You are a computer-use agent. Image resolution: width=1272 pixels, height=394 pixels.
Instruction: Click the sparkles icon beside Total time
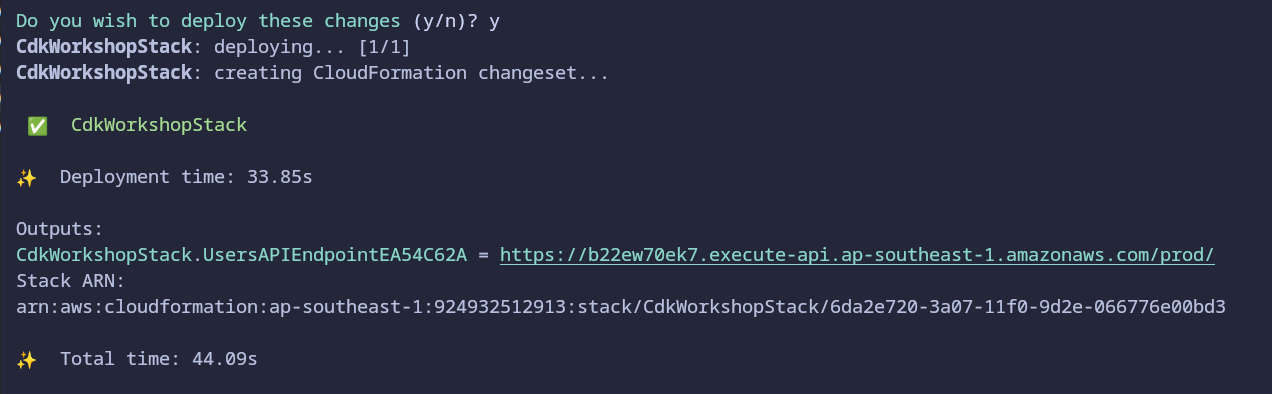[27, 357]
